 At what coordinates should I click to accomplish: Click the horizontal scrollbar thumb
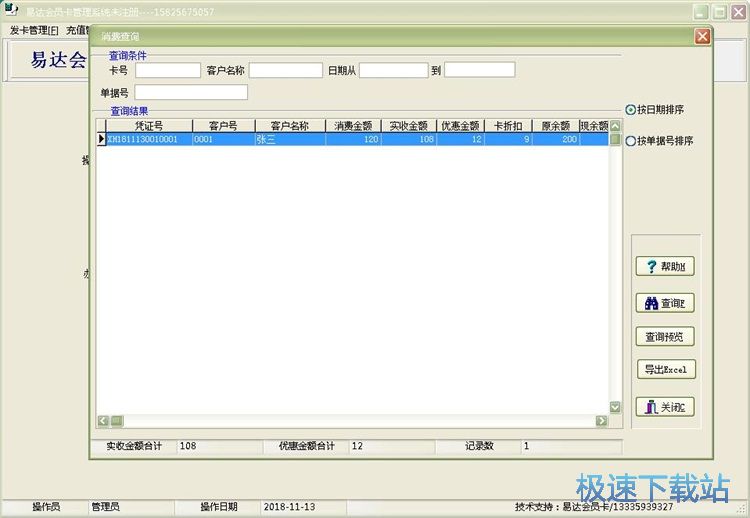click(117, 420)
